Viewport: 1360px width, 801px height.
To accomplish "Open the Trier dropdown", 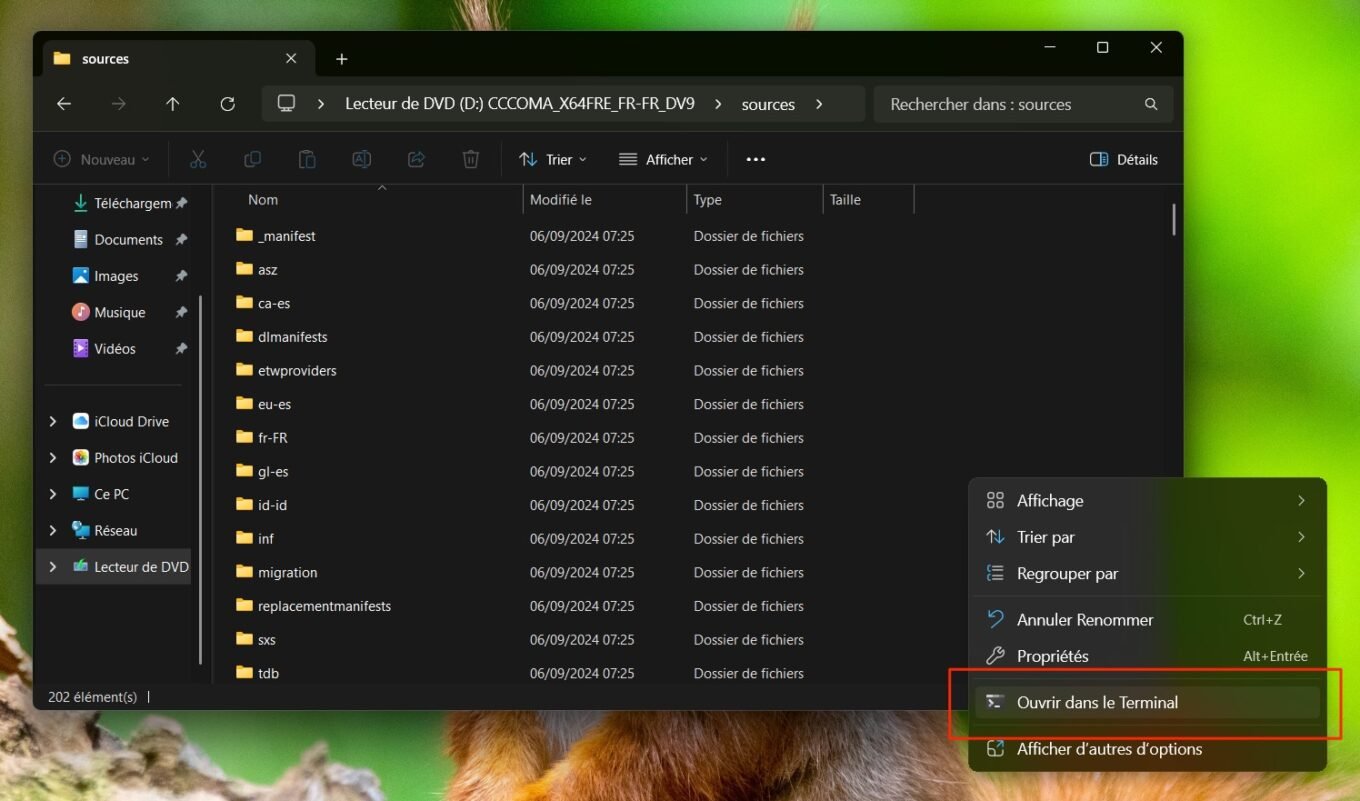I will (x=553, y=159).
